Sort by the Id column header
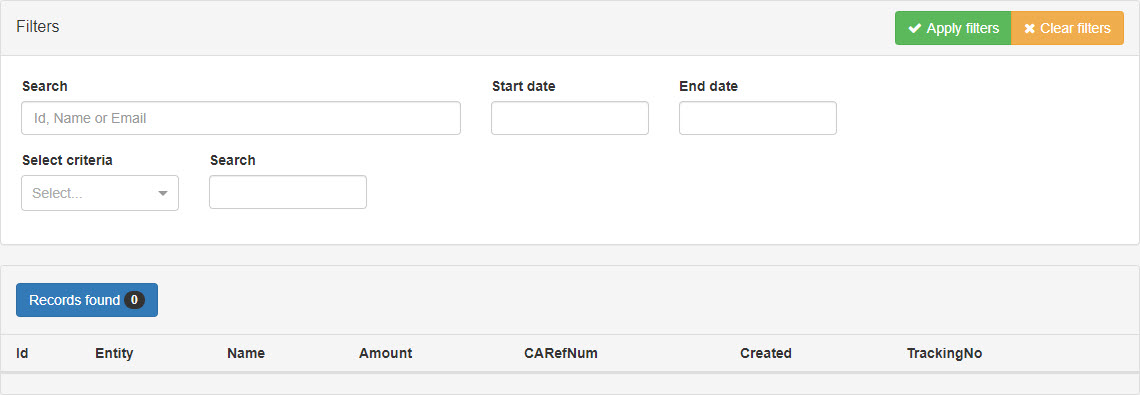1140x395 pixels. [23, 354]
